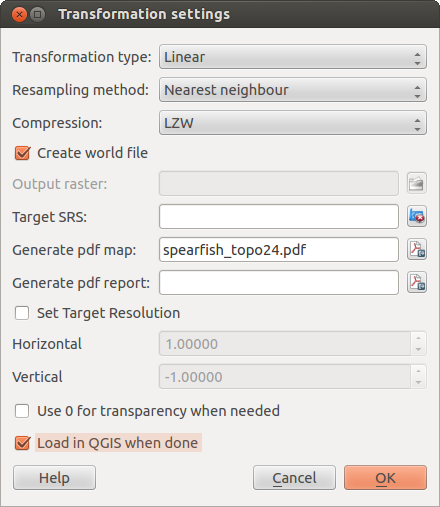
Task: Click the Generate pdf map label
Action: point(74,250)
